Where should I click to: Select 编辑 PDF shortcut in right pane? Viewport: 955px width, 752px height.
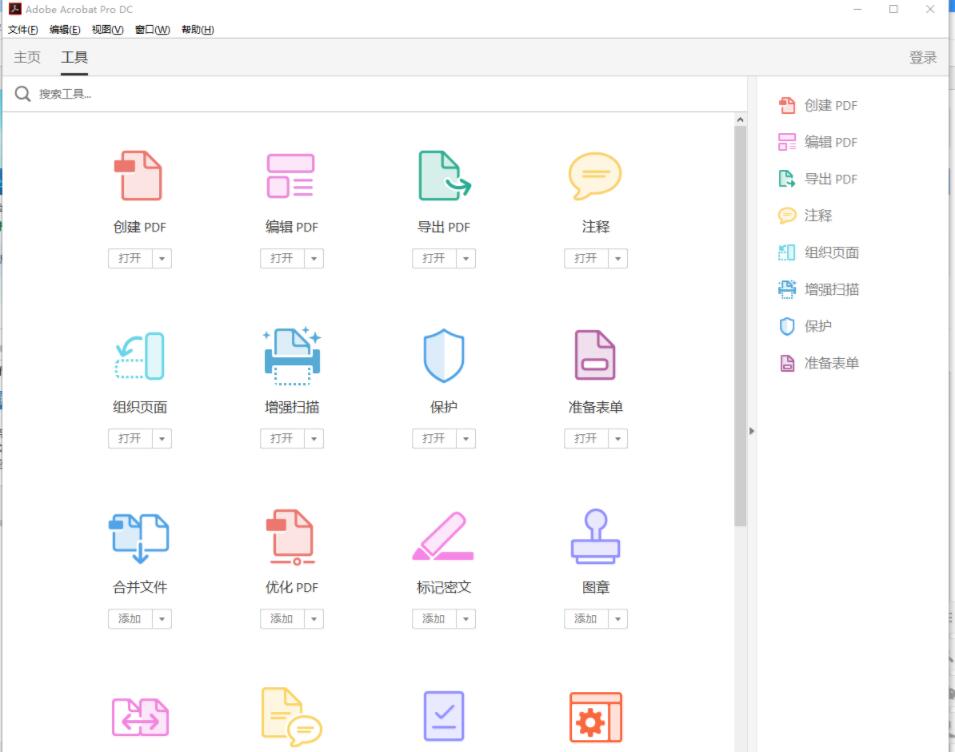coord(818,142)
